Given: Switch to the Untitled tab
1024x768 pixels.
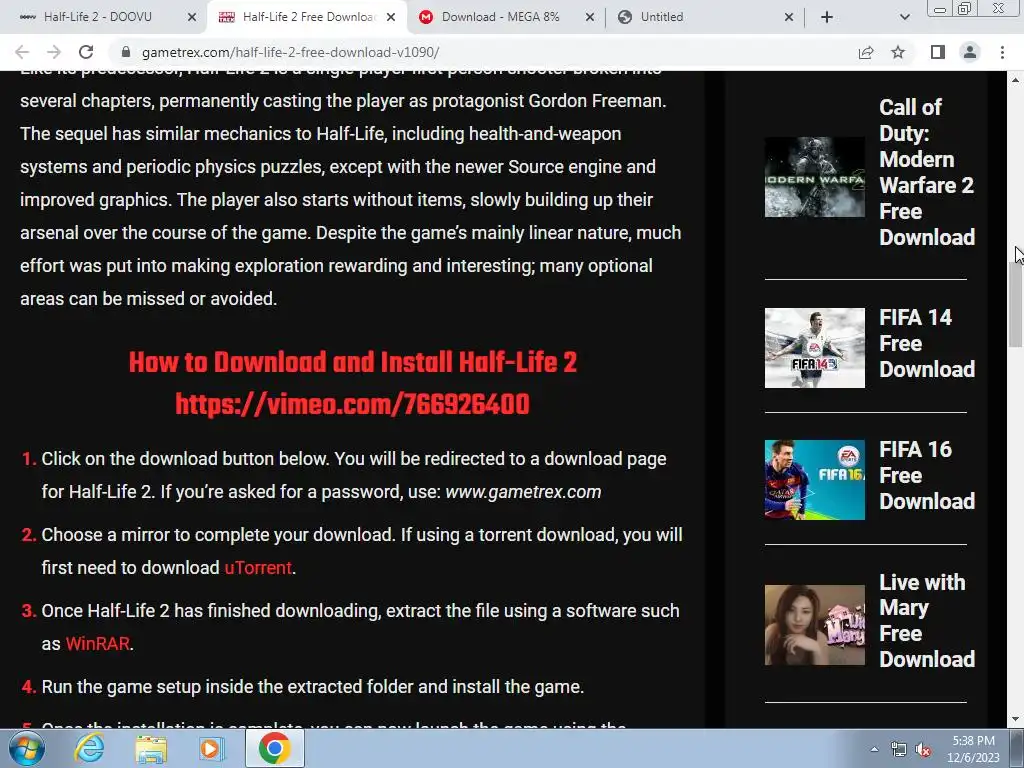Looking at the screenshot, I should [662, 18].
